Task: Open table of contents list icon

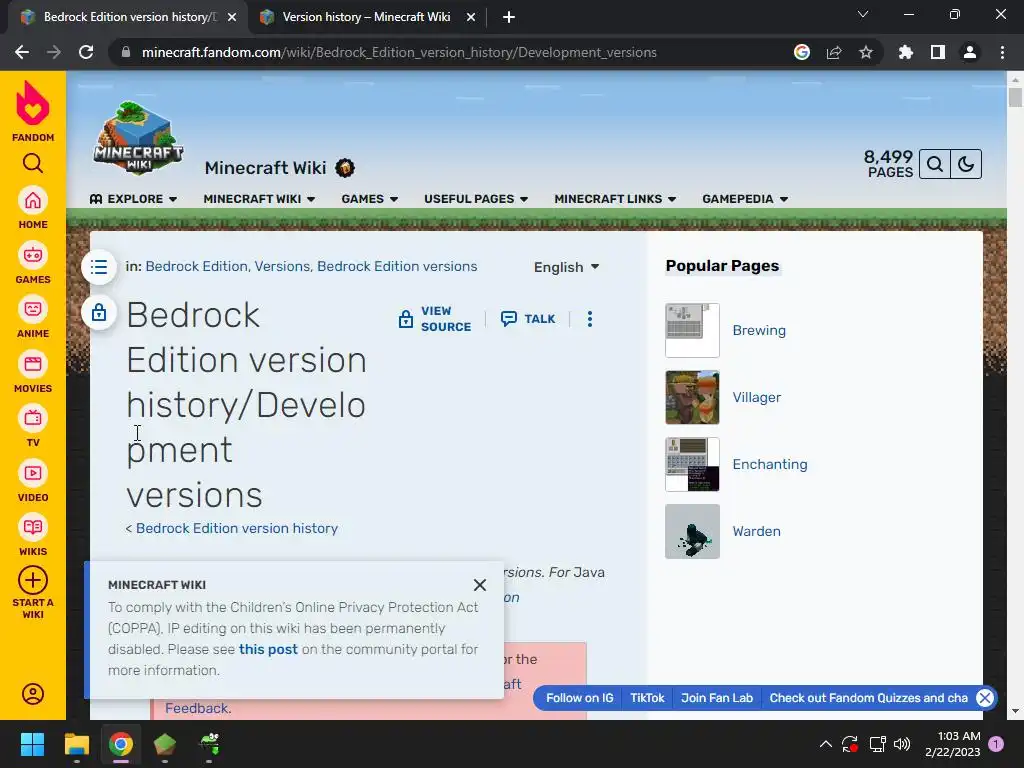Action: pos(99,266)
